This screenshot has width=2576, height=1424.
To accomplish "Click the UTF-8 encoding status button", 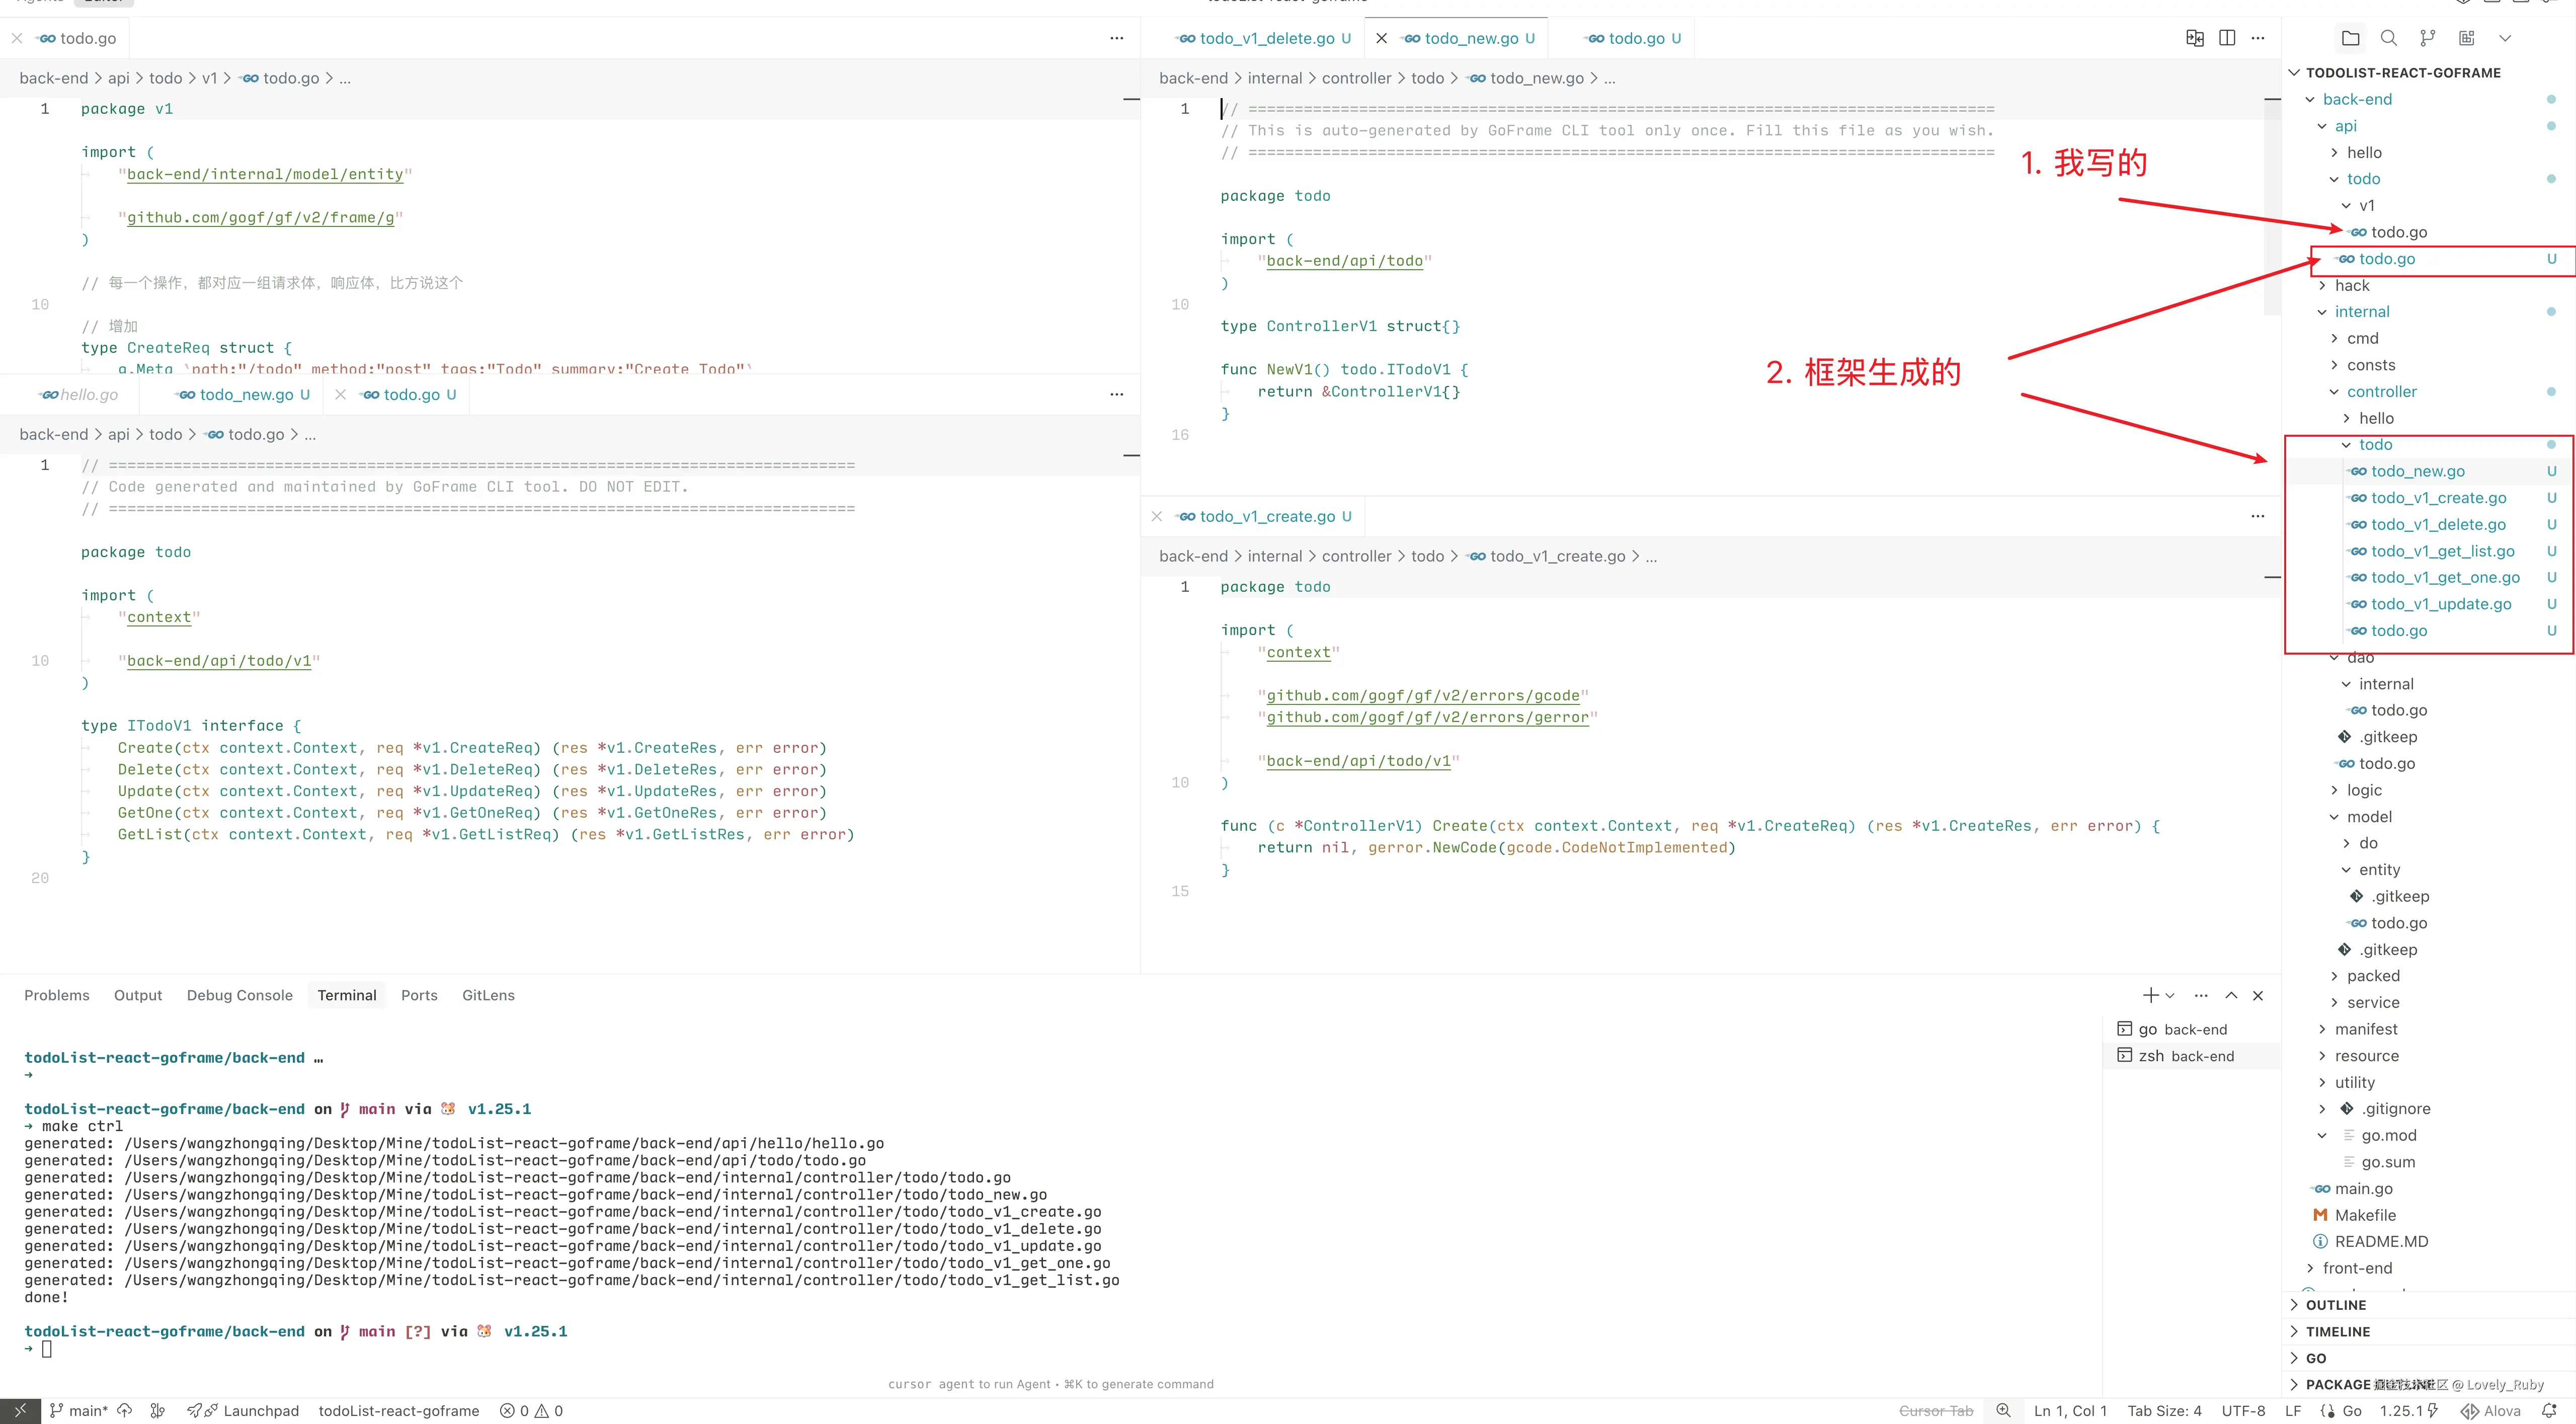I will coord(2243,1411).
